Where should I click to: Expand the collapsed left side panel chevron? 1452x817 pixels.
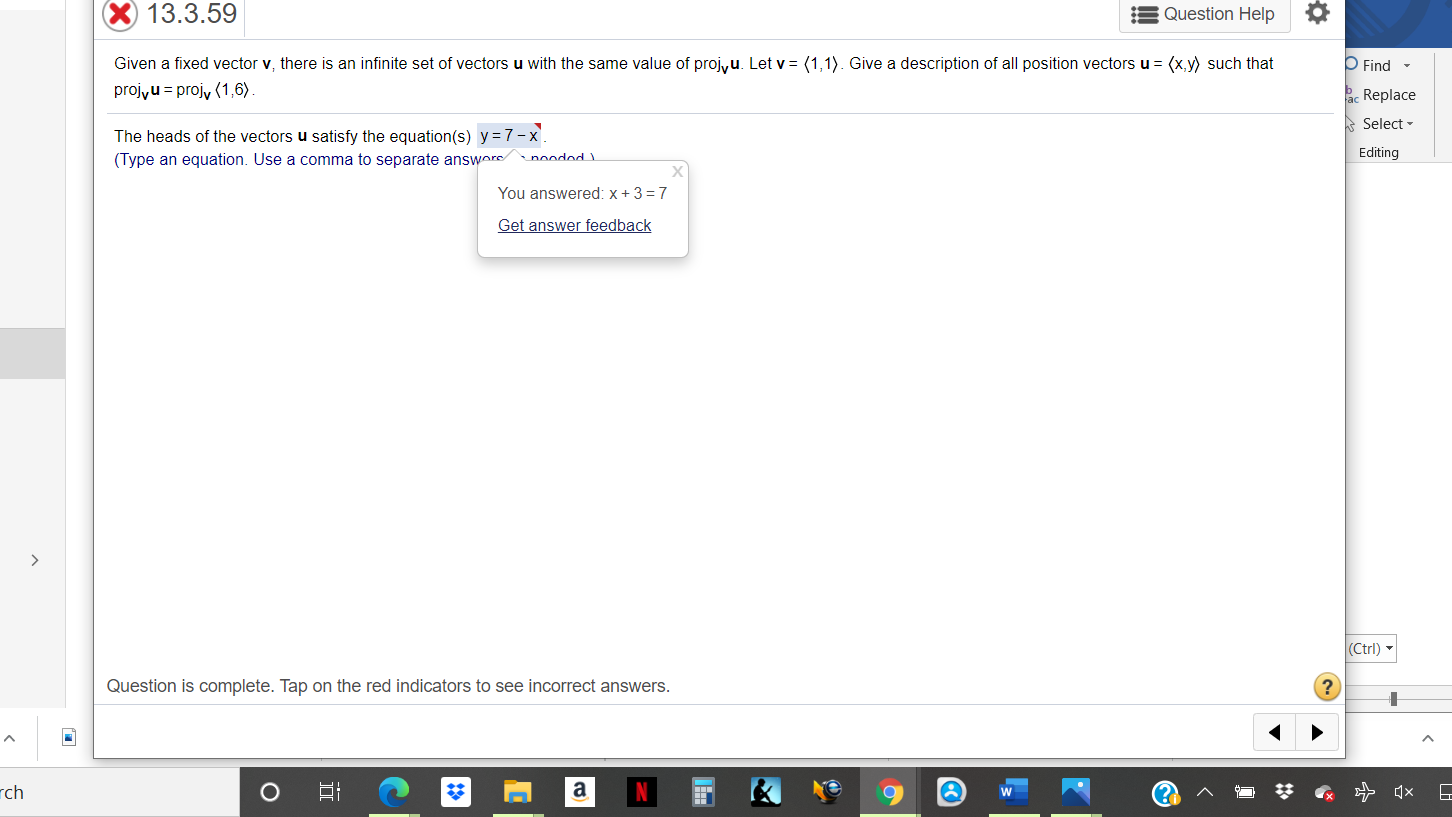pyautogui.click(x=34, y=560)
